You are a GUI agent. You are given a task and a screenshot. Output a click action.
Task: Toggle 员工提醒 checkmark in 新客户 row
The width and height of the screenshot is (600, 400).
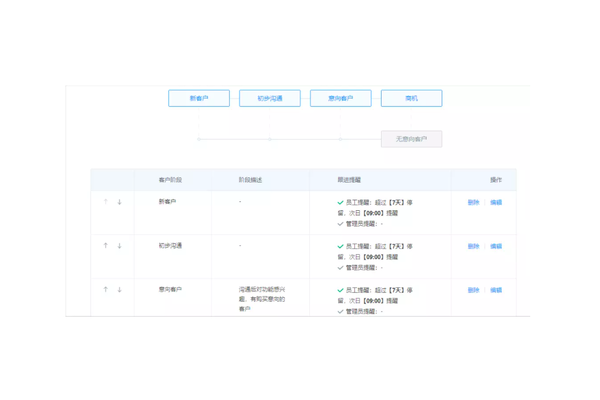pos(340,203)
